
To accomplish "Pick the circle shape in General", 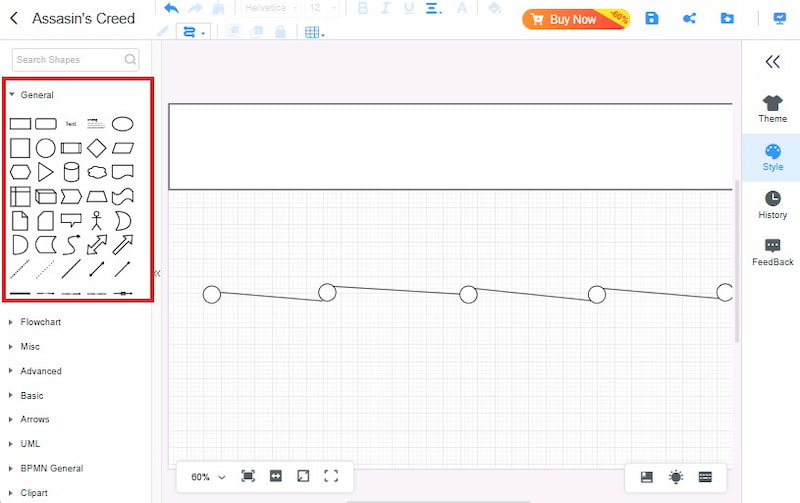I will (x=45, y=148).
